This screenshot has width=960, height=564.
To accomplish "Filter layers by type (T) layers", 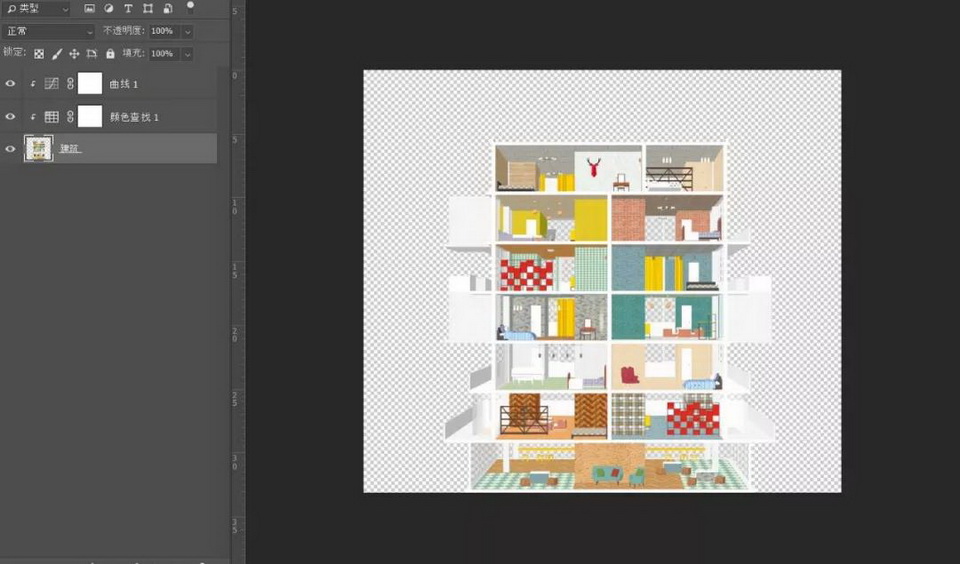I will (x=128, y=9).
